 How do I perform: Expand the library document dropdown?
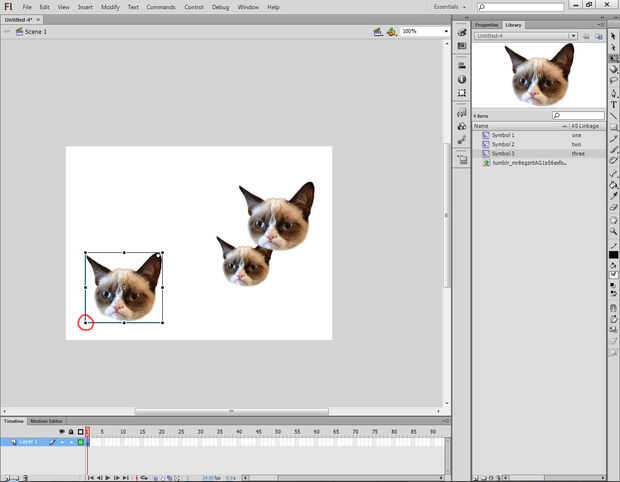(573, 36)
